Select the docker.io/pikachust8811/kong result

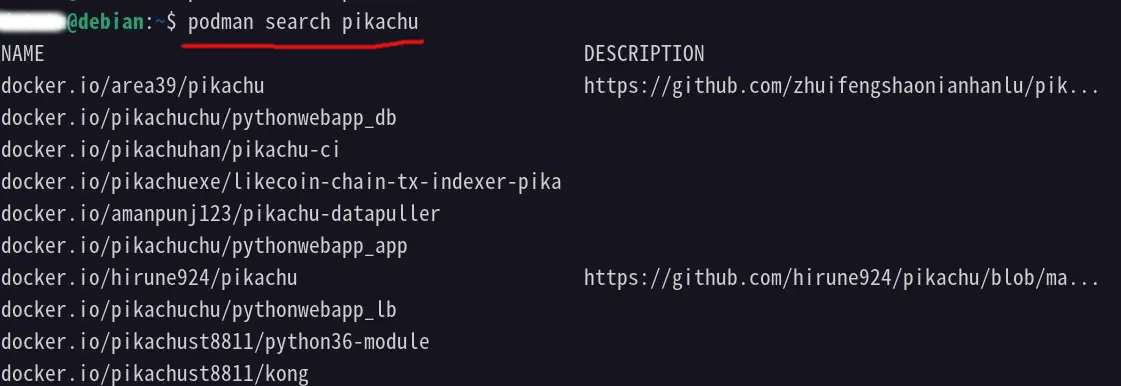click(x=155, y=373)
